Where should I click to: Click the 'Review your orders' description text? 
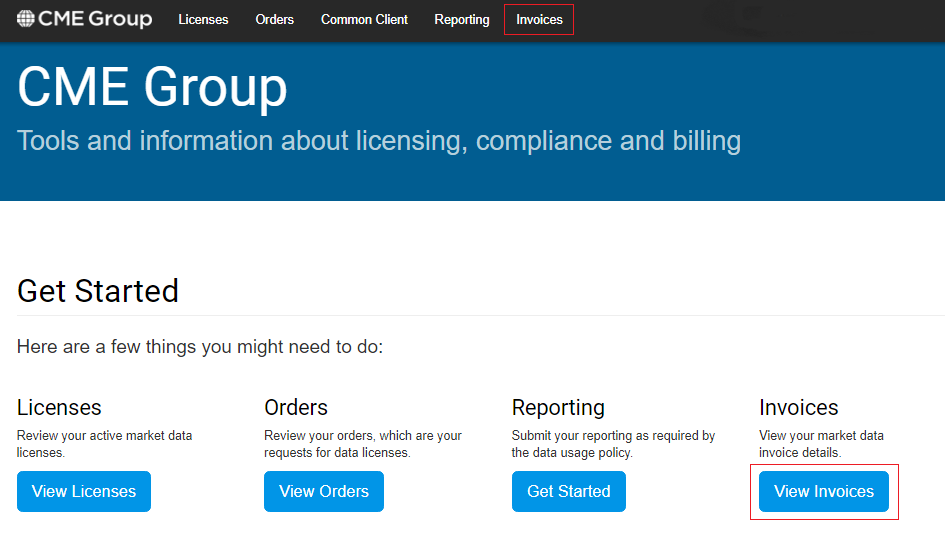[362, 444]
